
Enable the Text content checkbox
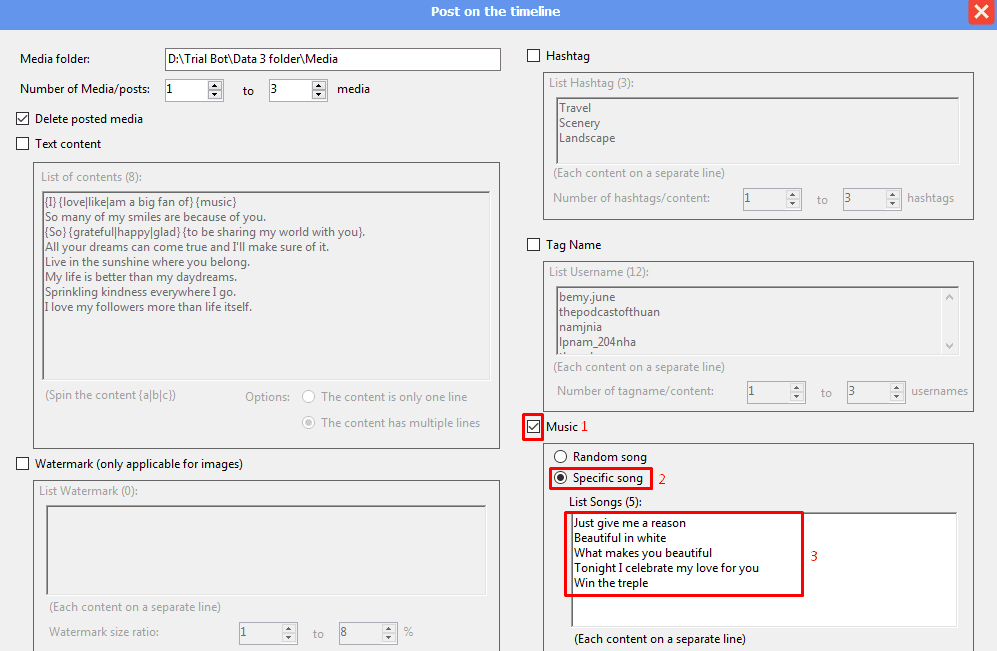coord(23,144)
